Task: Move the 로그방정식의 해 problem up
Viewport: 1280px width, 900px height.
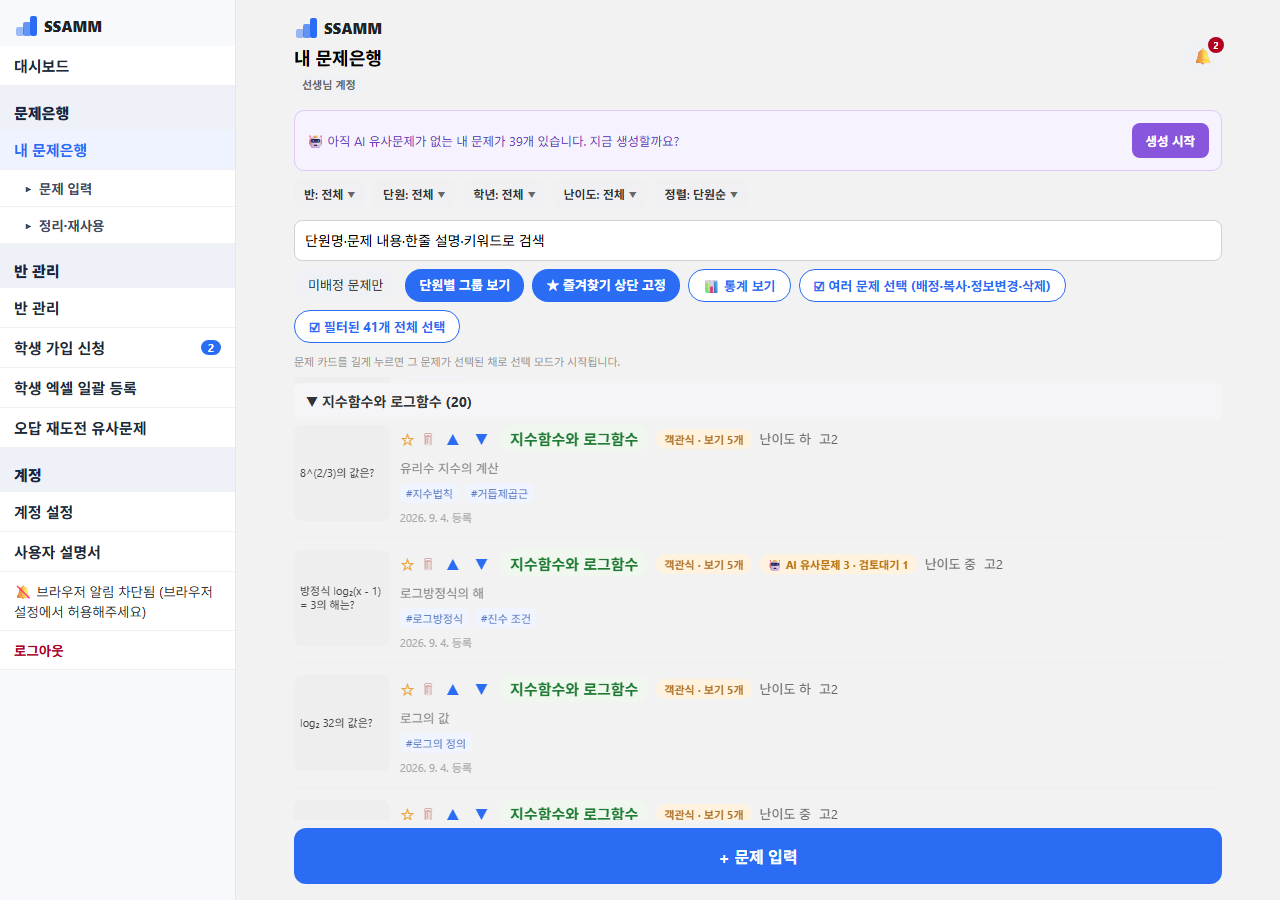Action: [453, 564]
